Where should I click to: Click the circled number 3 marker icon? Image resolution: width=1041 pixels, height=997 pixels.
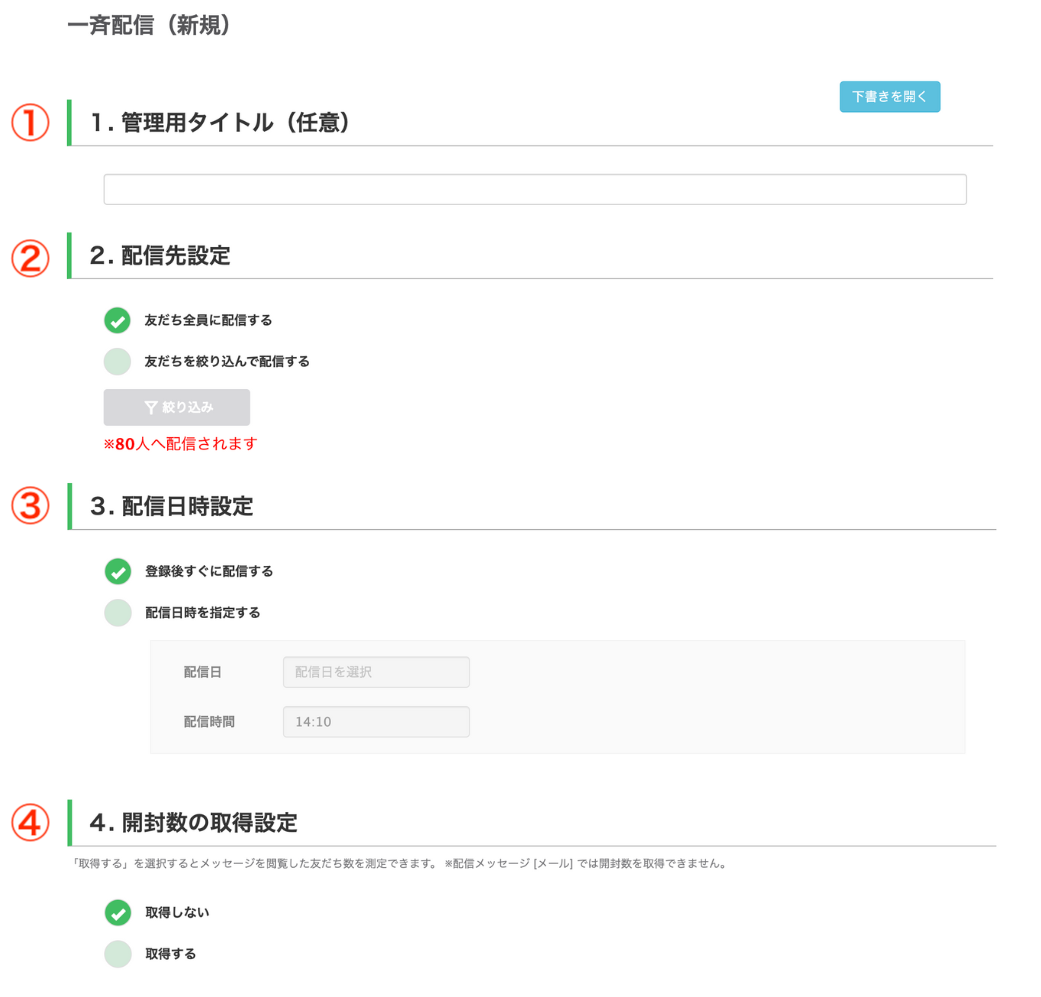pos(30,507)
